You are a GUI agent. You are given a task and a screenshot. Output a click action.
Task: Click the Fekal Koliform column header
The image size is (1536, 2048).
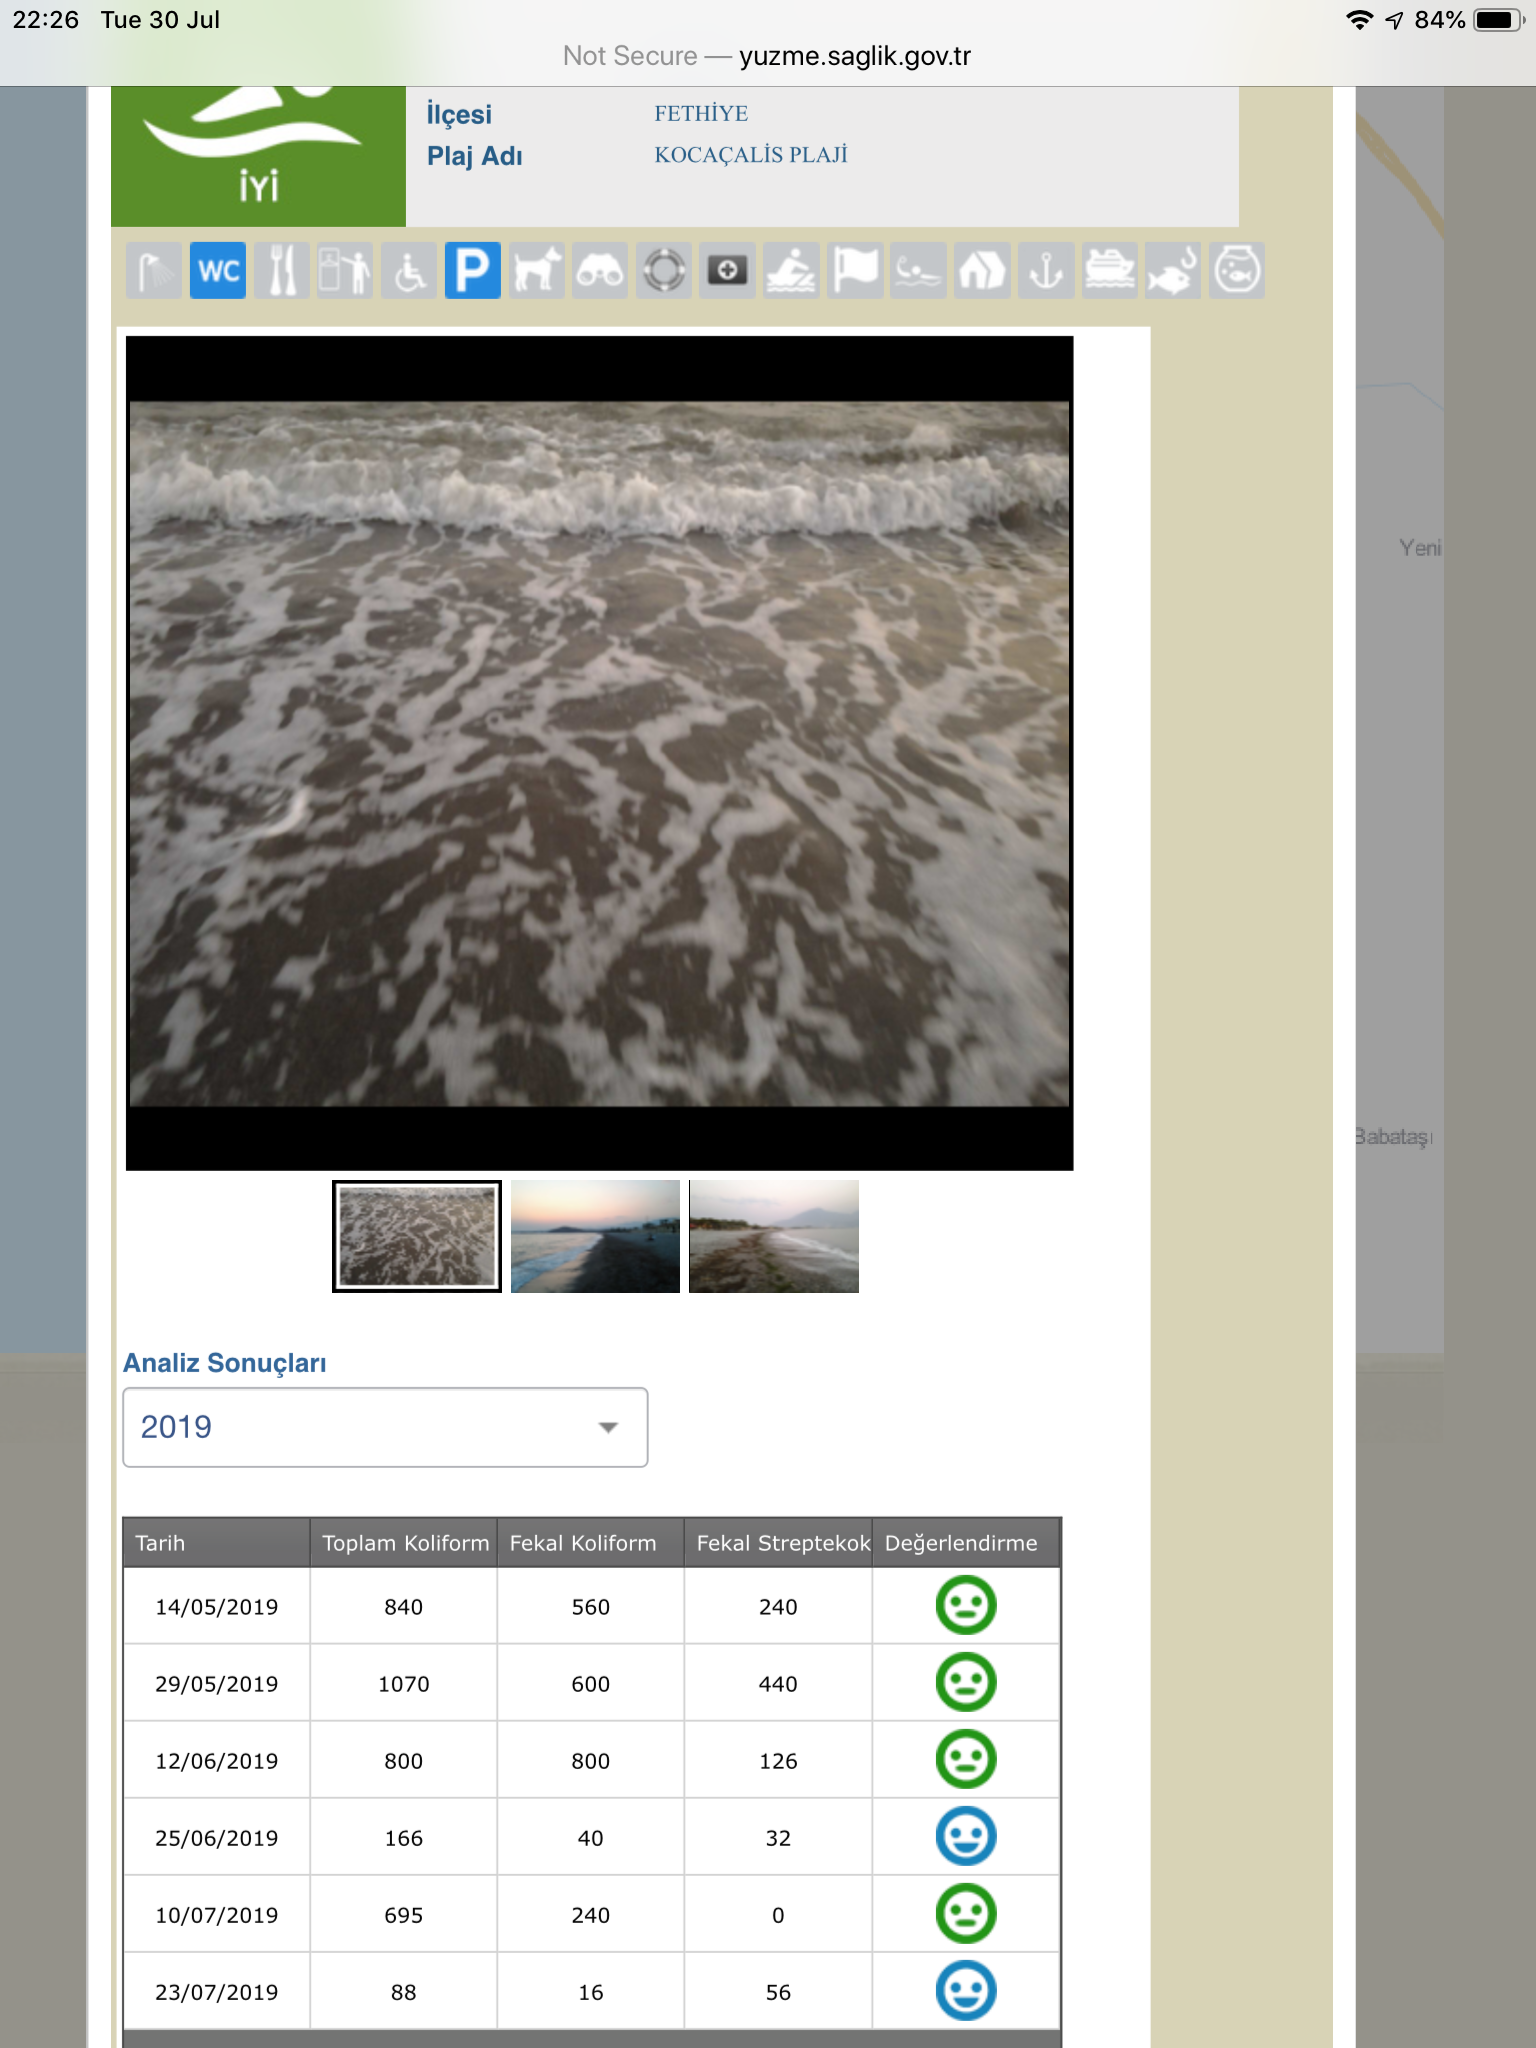[x=591, y=1543]
